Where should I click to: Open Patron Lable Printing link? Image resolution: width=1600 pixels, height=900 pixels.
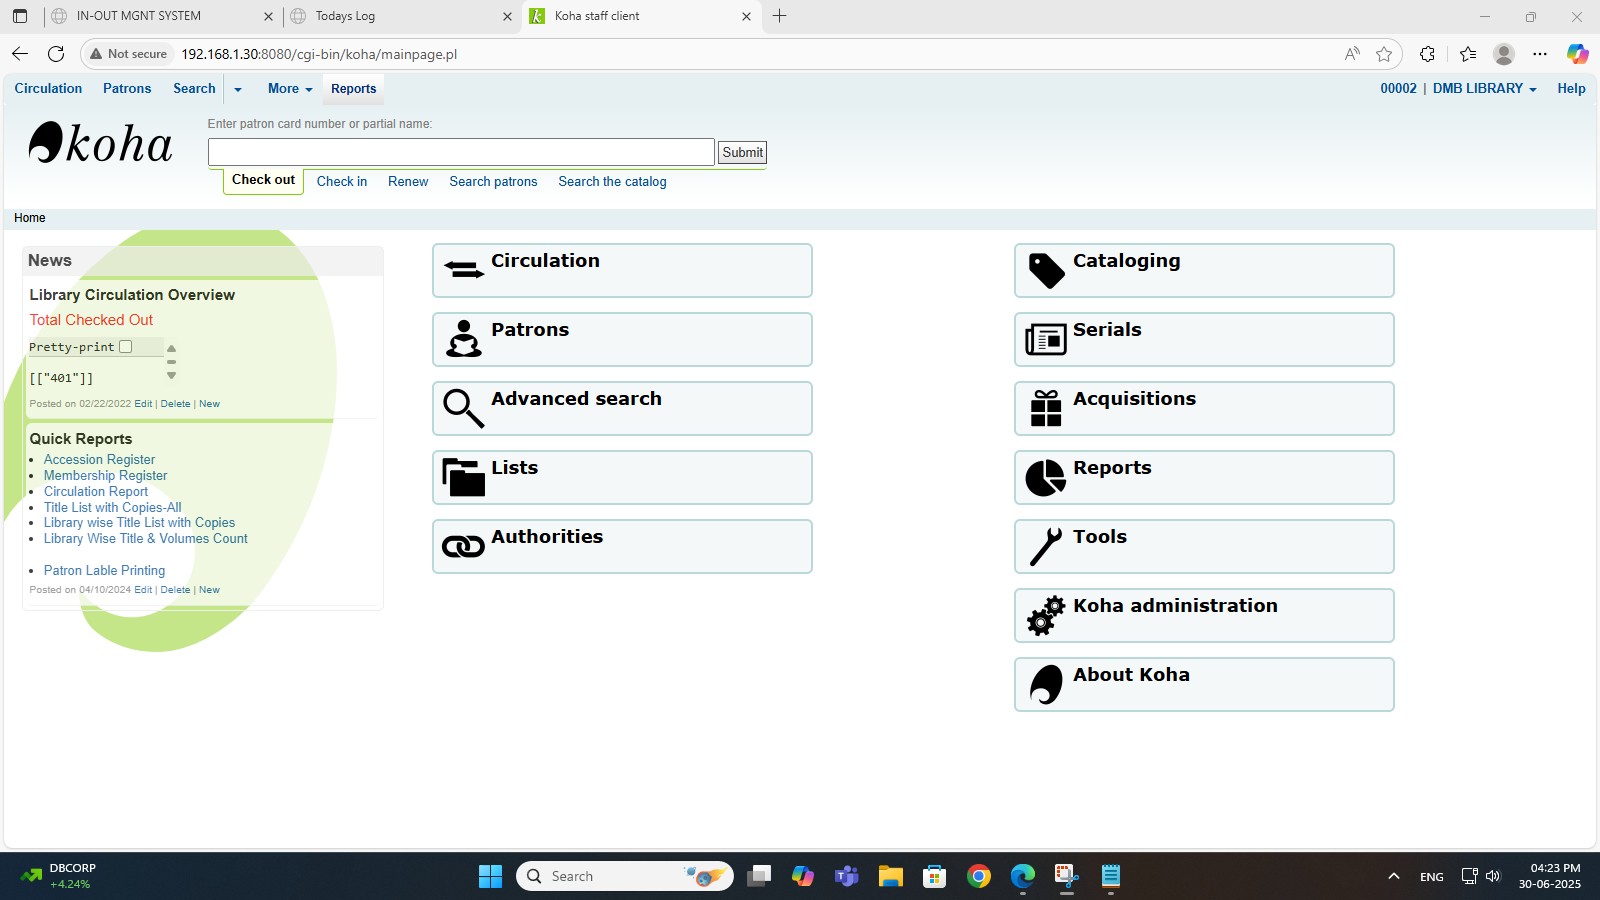pyautogui.click(x=104, y=571)
